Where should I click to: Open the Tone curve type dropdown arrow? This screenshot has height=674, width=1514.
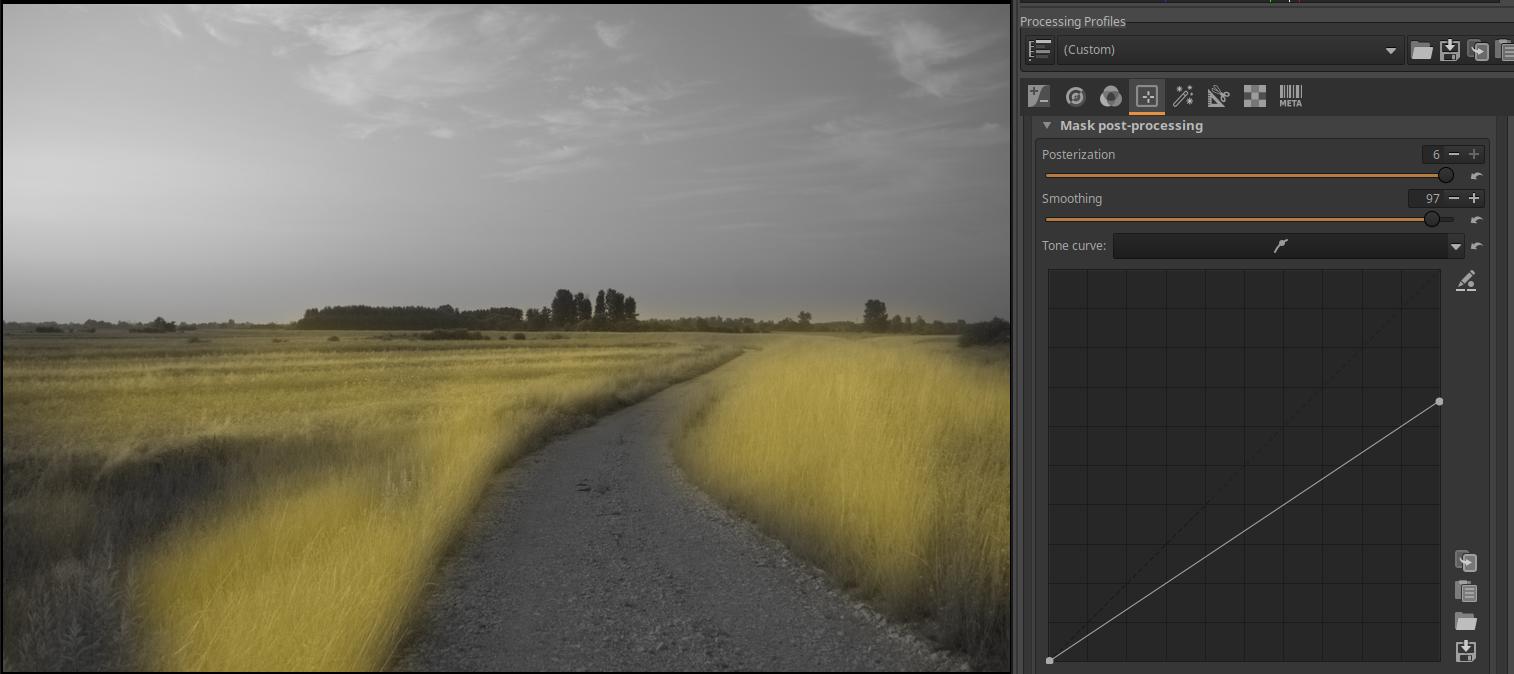[1455, 246]
